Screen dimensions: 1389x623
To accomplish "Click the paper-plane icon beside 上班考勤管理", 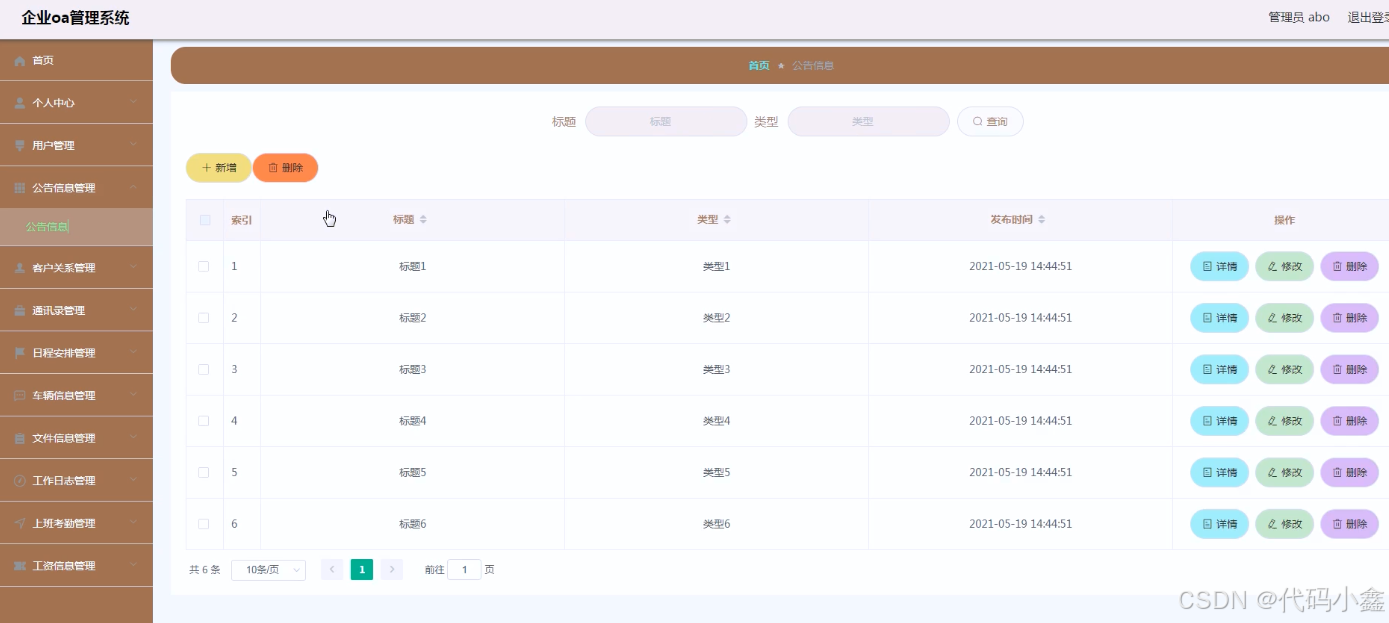I will tap(20, 523).
